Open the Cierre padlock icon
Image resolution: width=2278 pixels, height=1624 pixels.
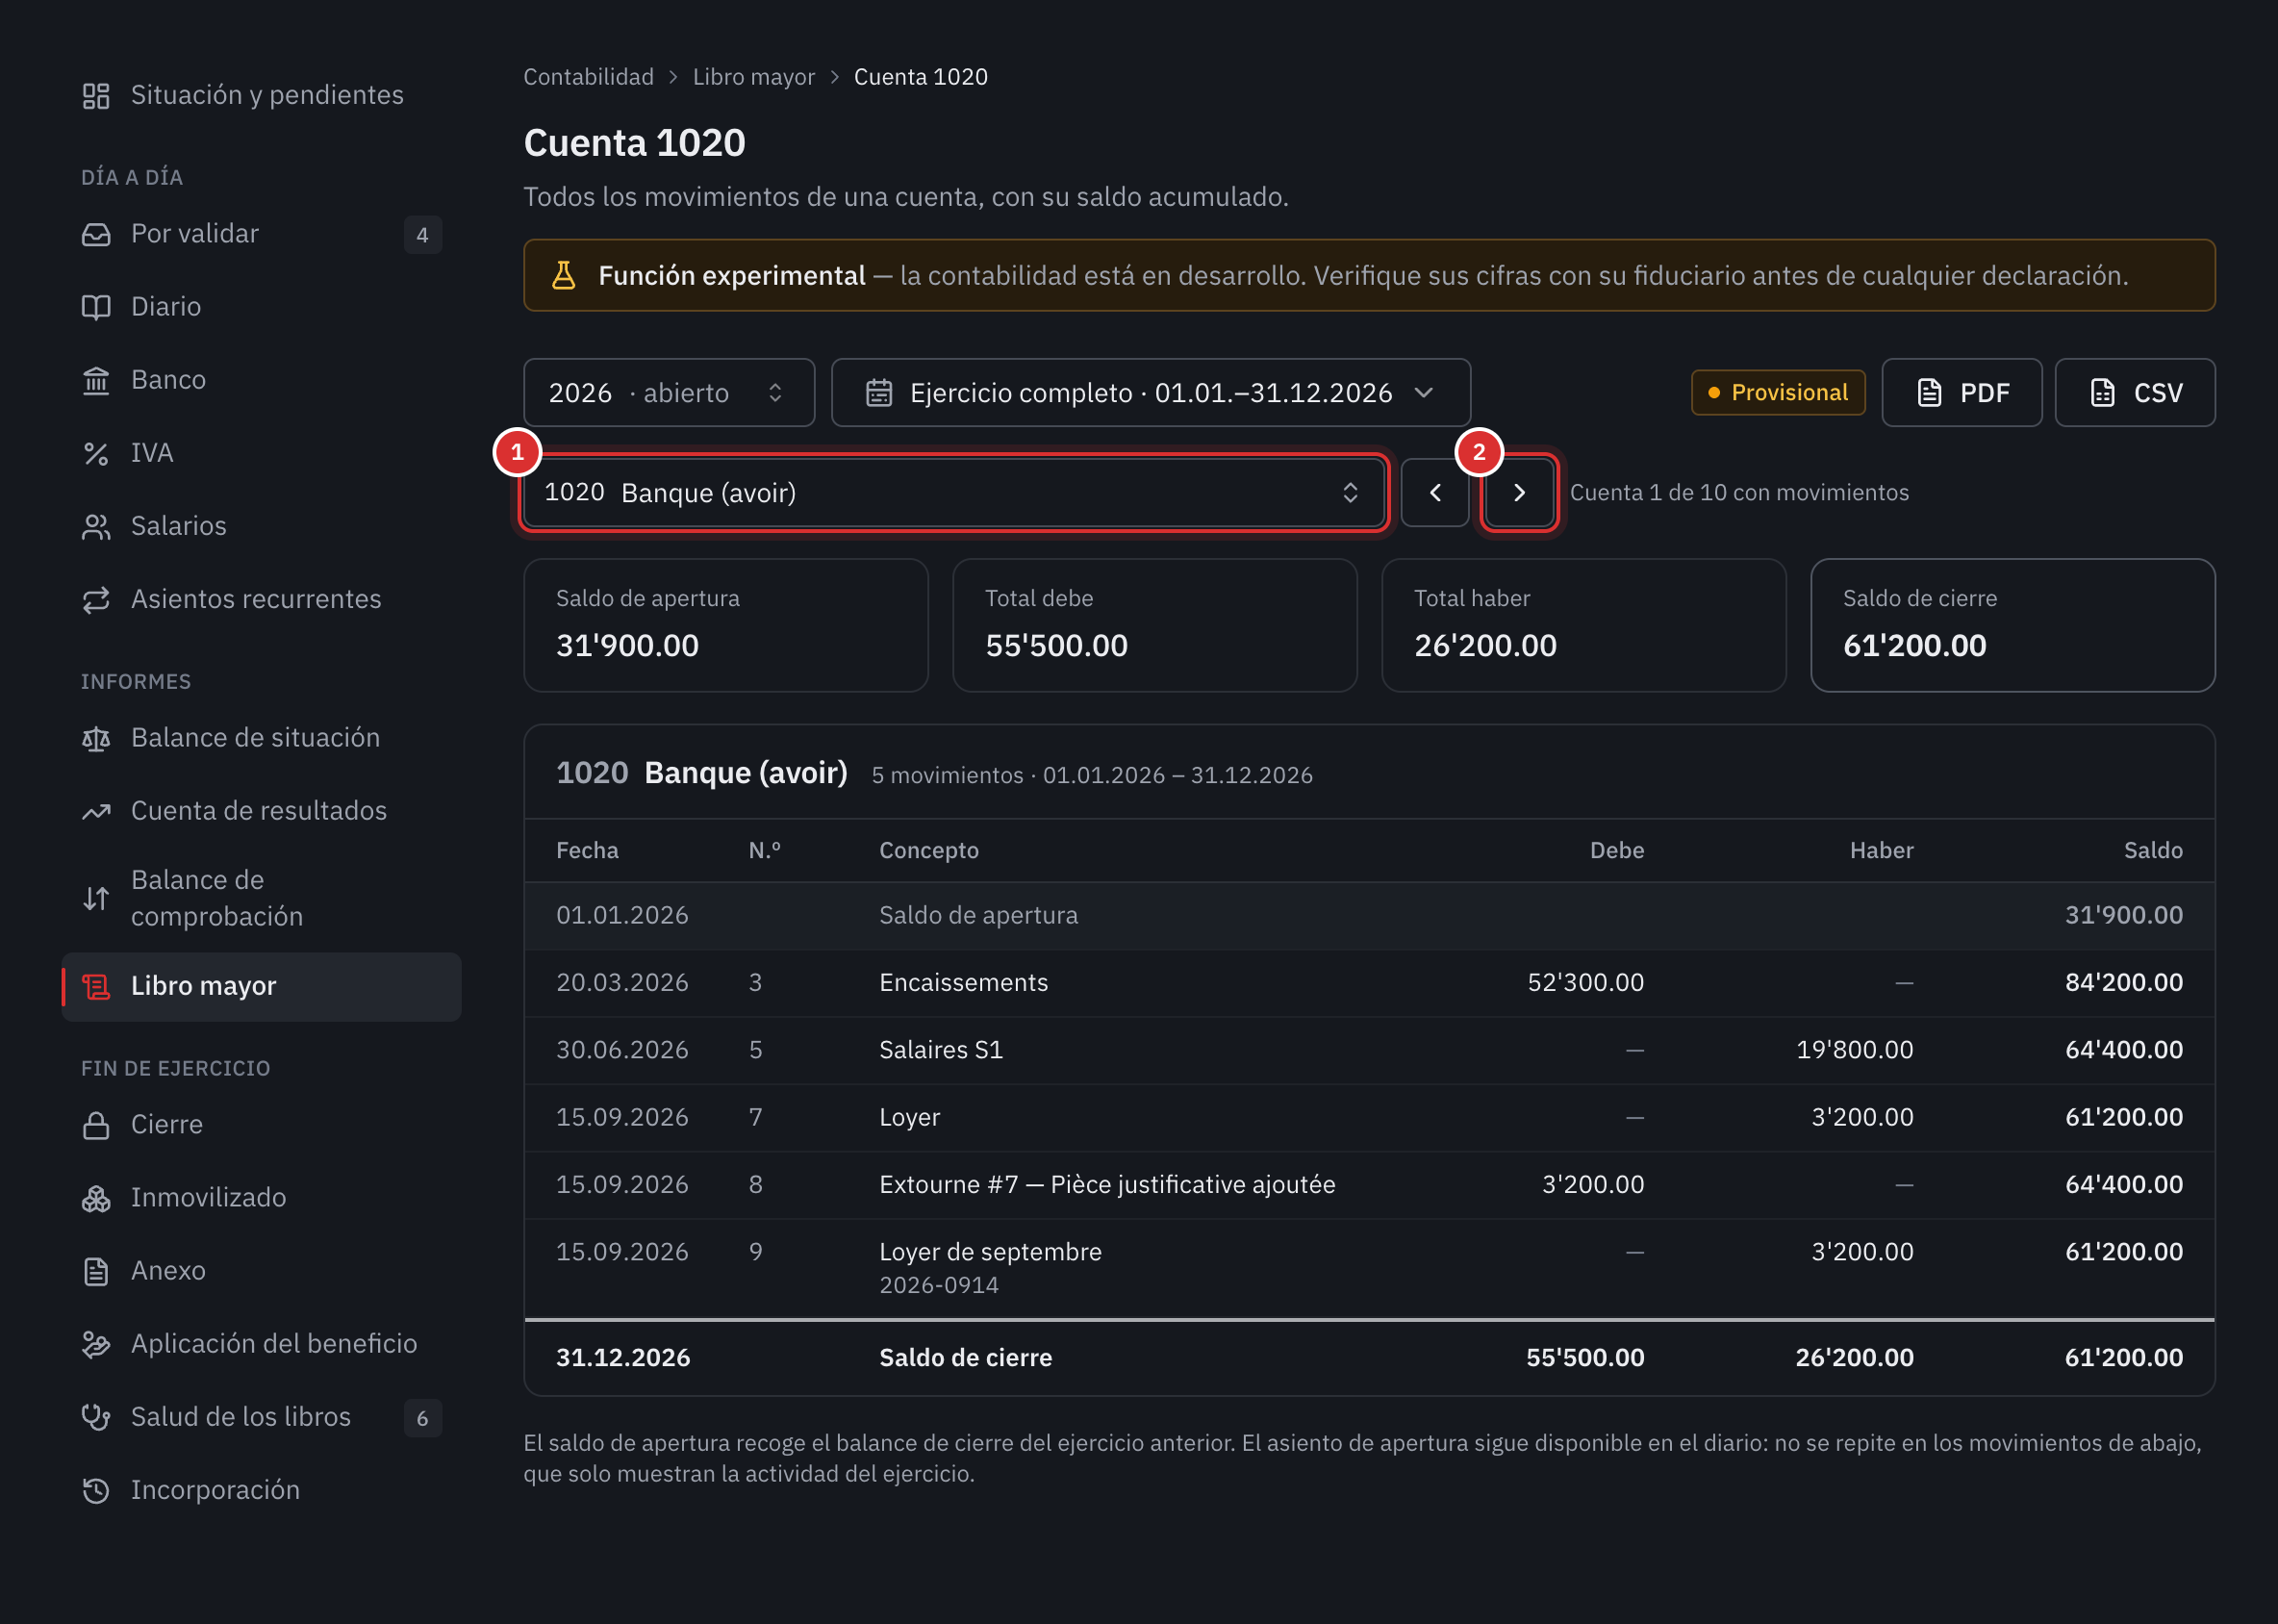coord(96,1126)
